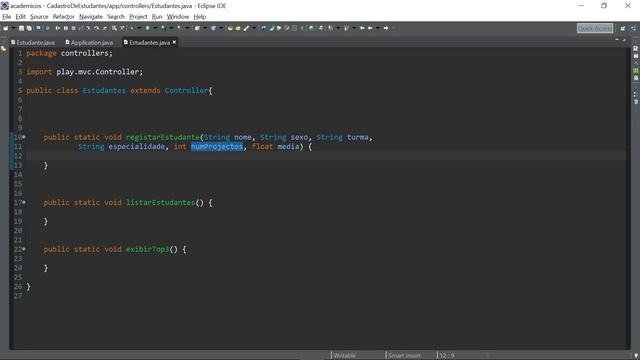This screenshot has height=360, width=640.
Task: Click the 12 : 9 cursor position
Action: [x=447, y=356]
